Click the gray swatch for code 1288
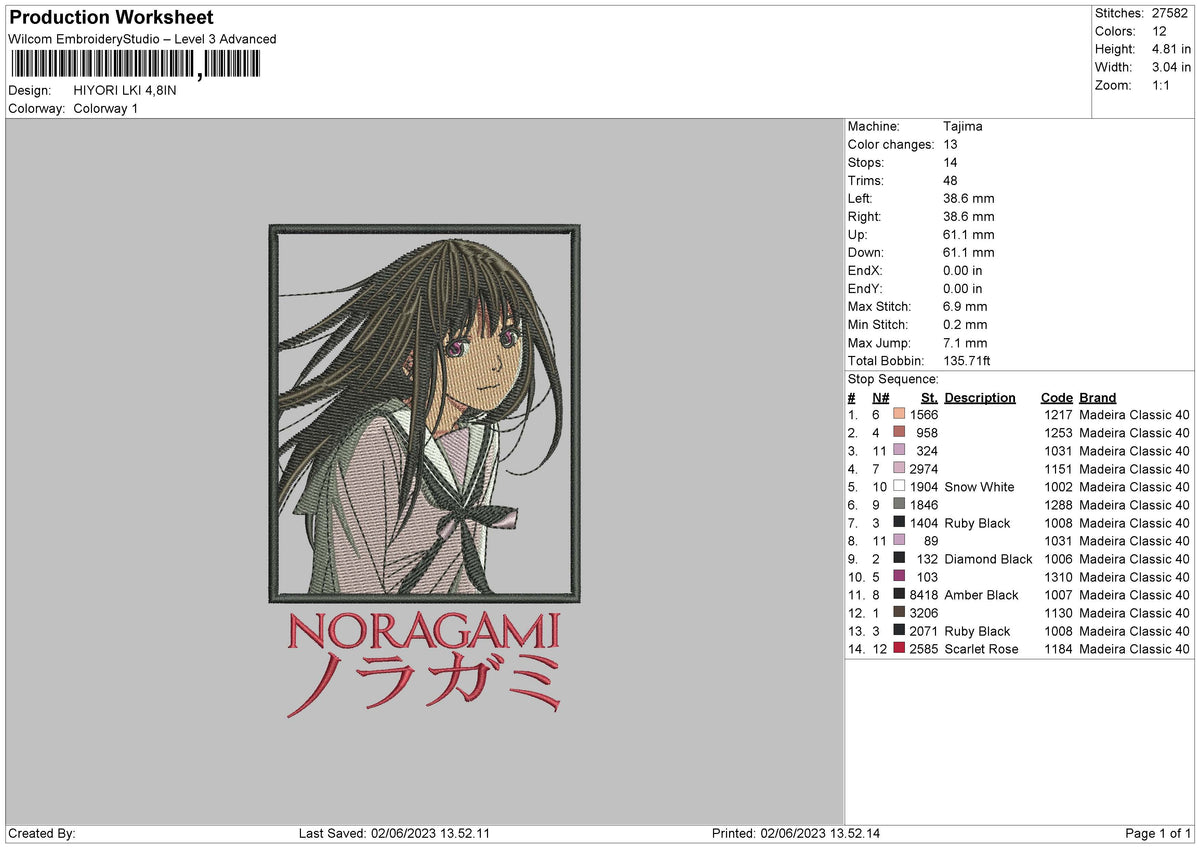 pyautogui.click(x=899, y=504)
